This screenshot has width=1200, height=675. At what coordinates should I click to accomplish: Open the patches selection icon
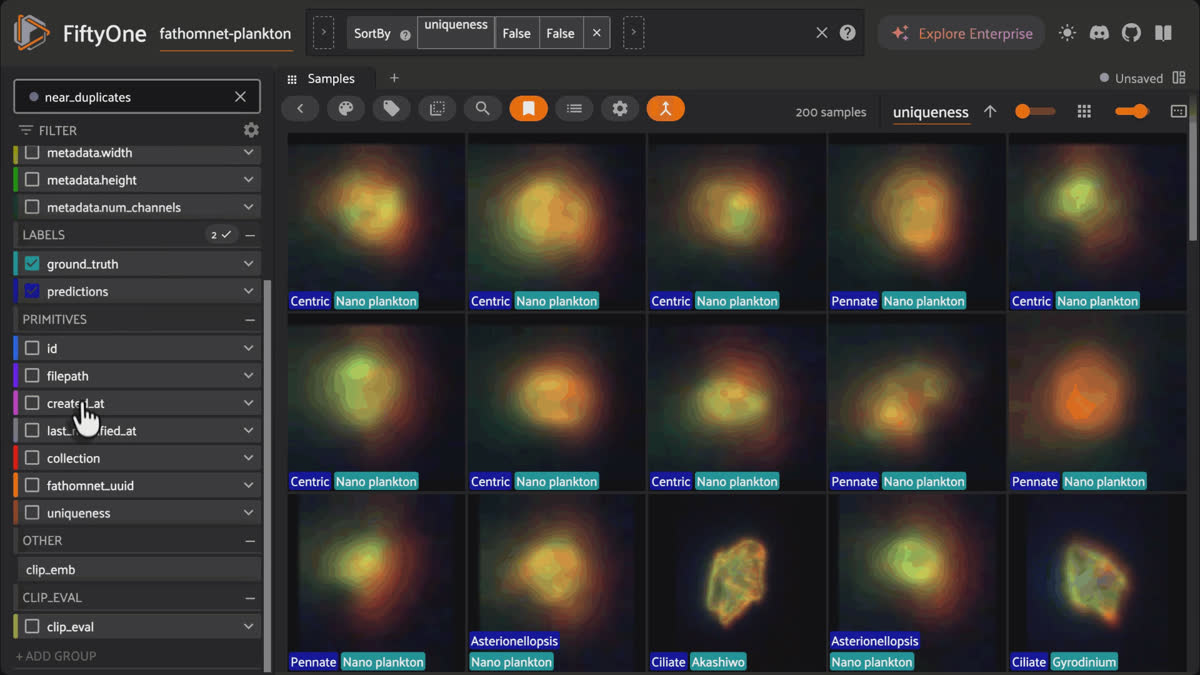(437, 109)
